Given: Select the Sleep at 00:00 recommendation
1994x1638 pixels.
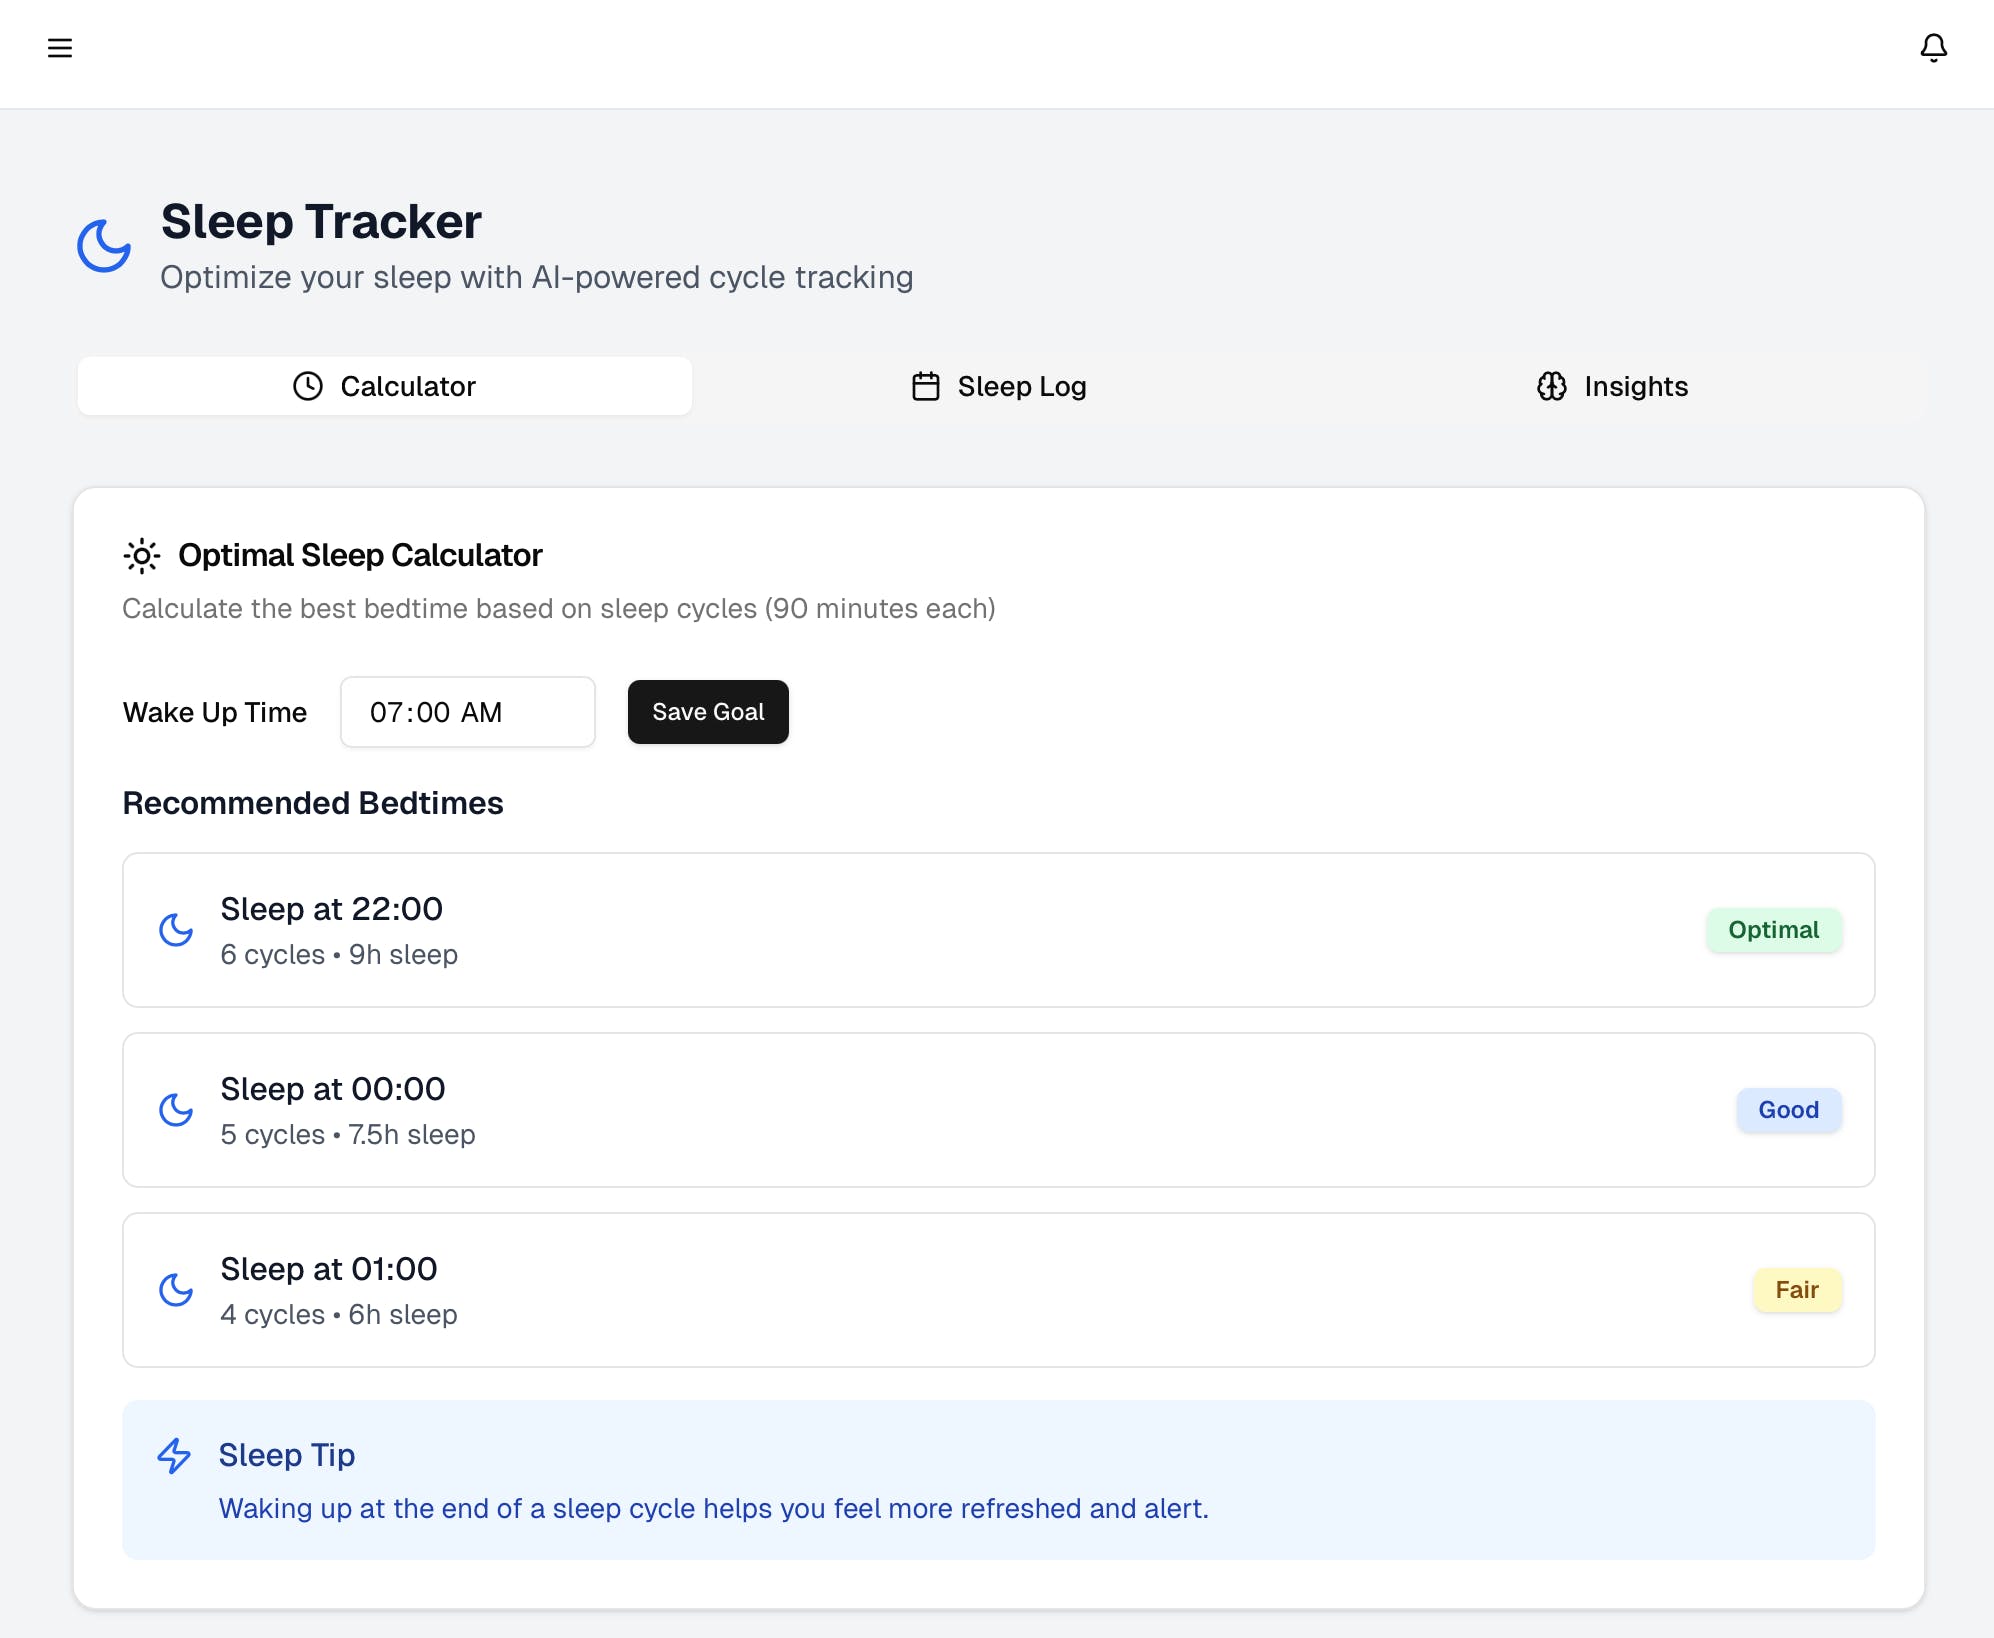Looking at the screenshot, I should tap(333, 1089).
